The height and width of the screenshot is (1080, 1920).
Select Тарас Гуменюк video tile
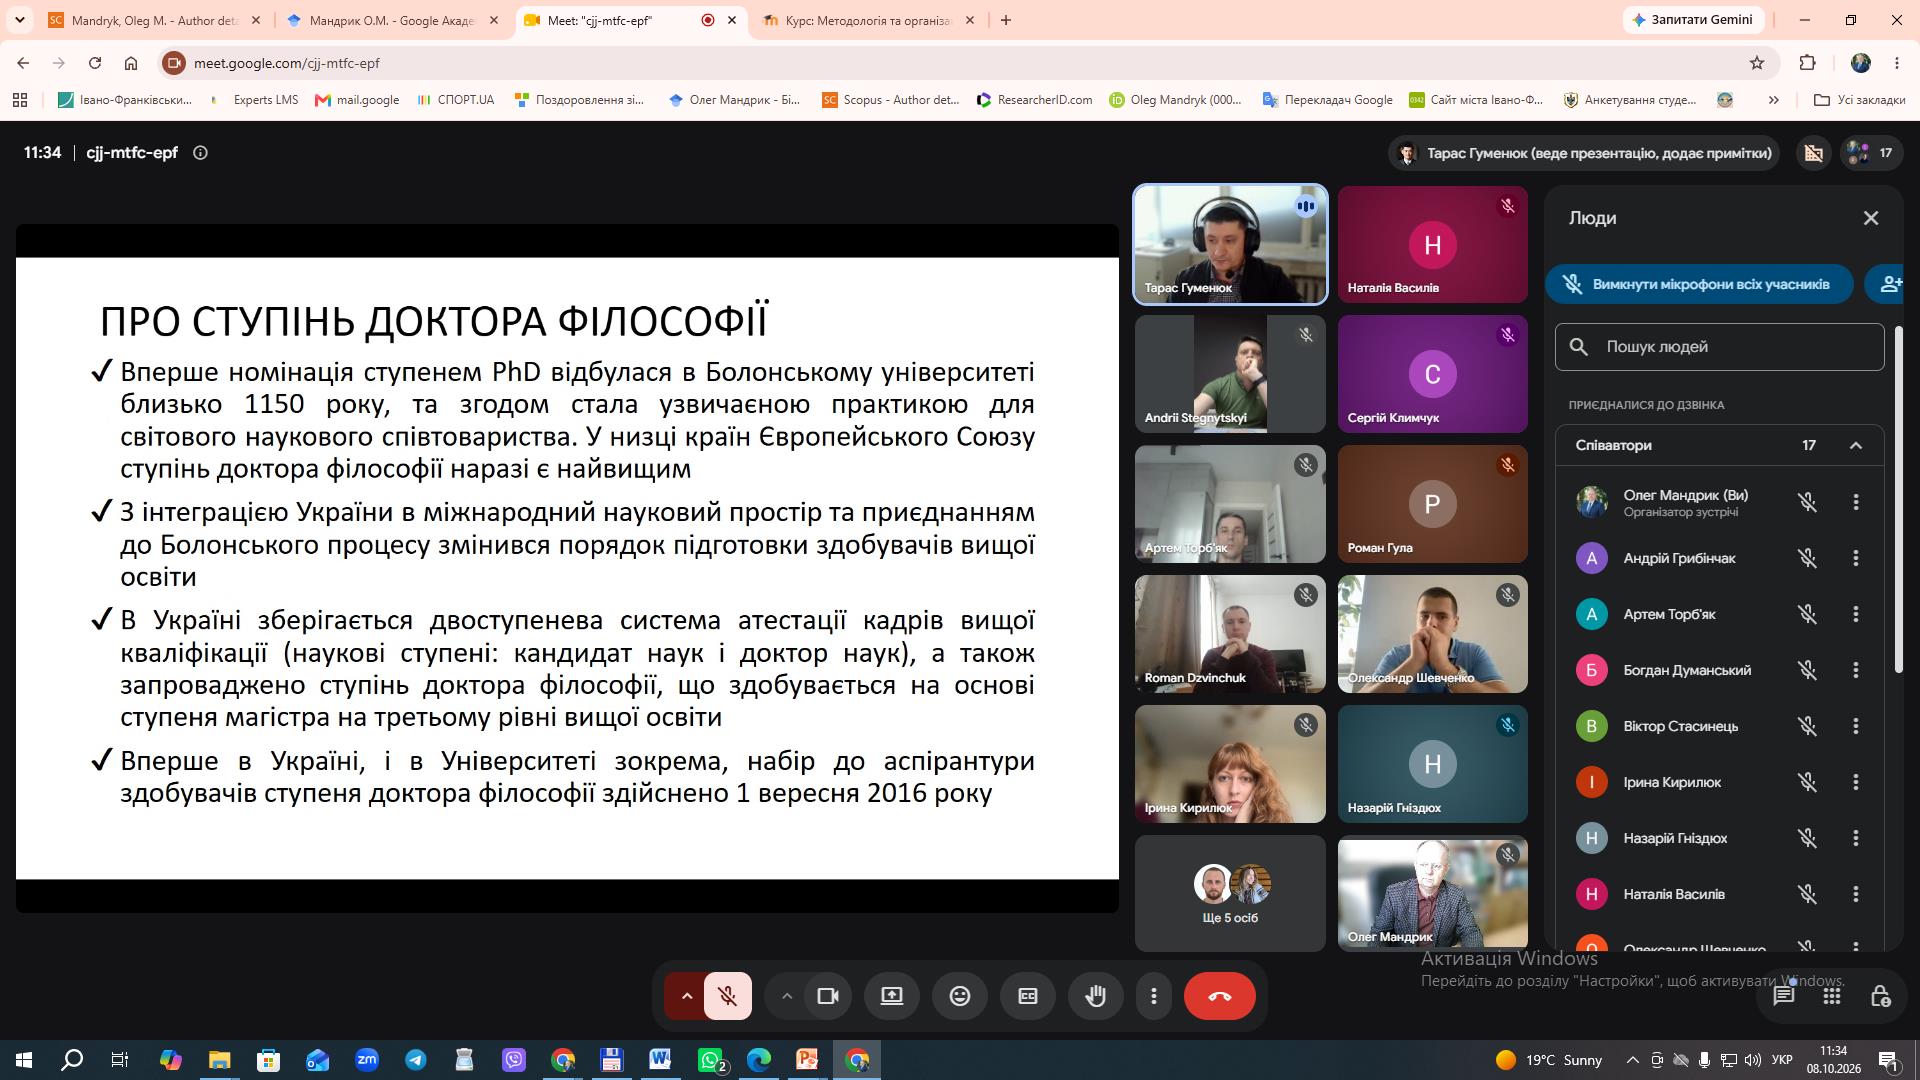point(1230,244)
